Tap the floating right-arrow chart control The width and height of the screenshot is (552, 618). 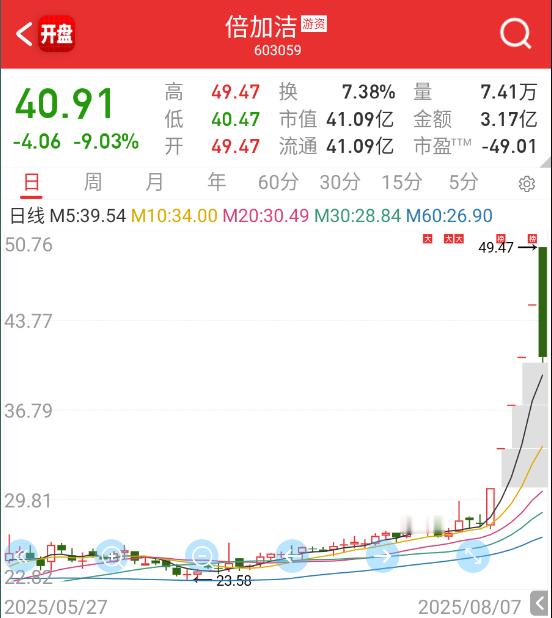coord(382,556)
